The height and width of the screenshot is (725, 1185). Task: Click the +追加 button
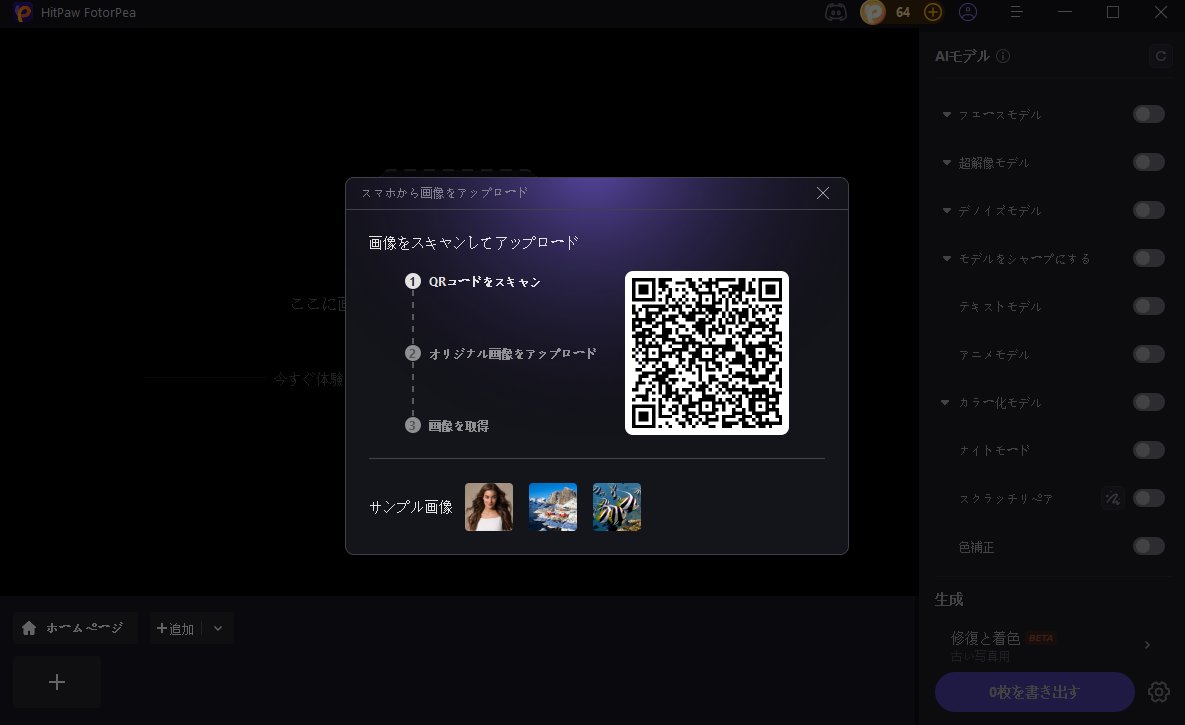click(x=175, y=628)
